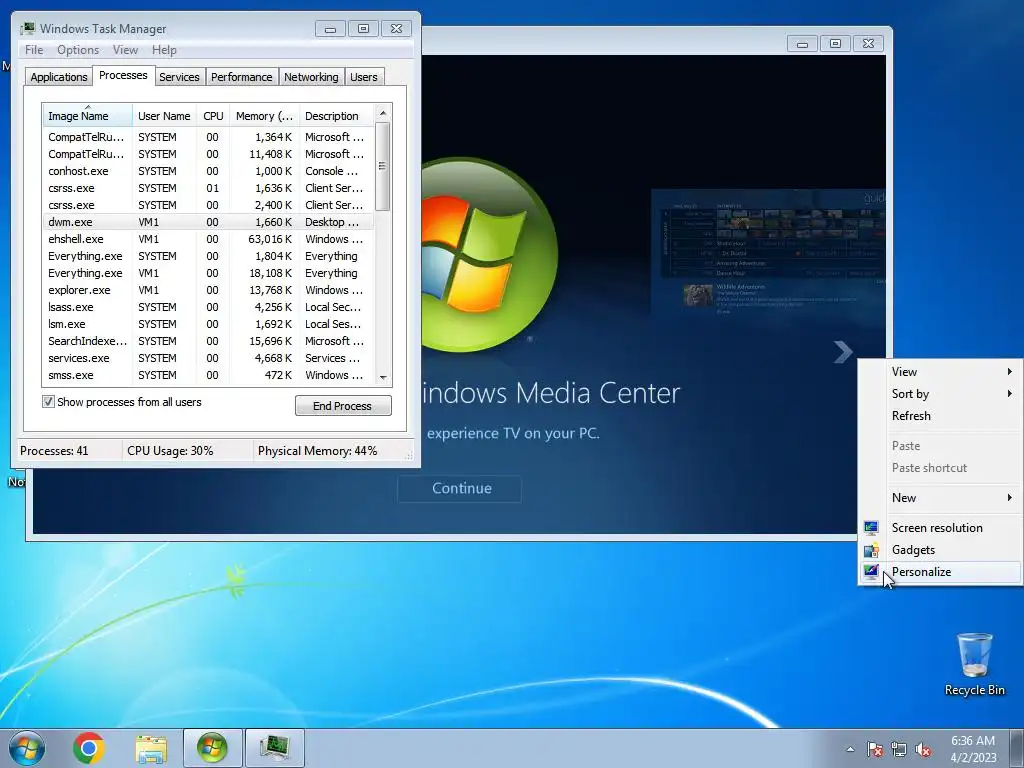
Task: Click process list scroll down arrow
Action: coord(383,377)
